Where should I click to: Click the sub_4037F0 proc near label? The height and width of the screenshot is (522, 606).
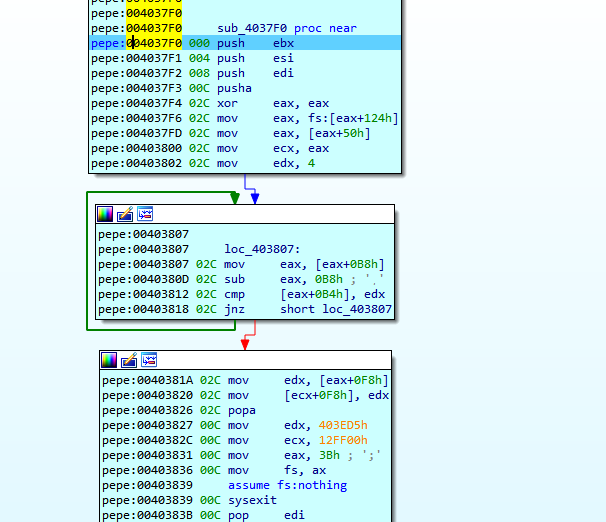[286, 28]
